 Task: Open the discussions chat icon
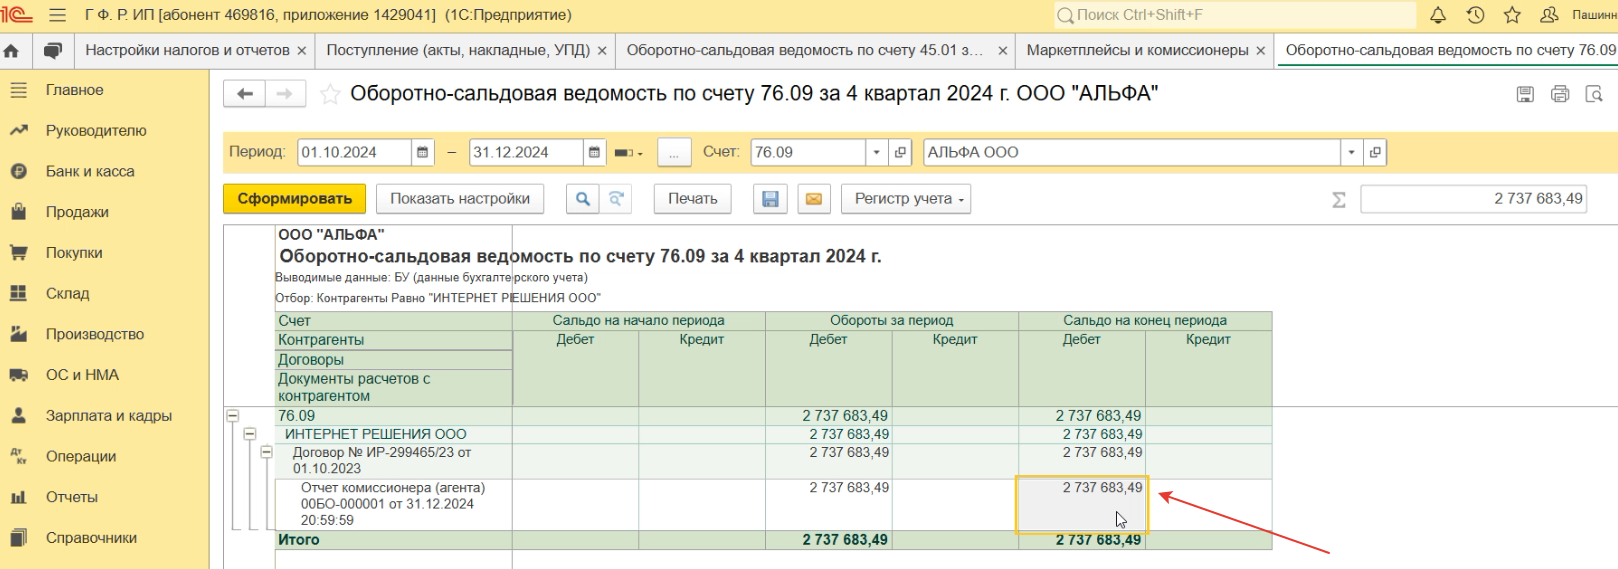[53, 50]
